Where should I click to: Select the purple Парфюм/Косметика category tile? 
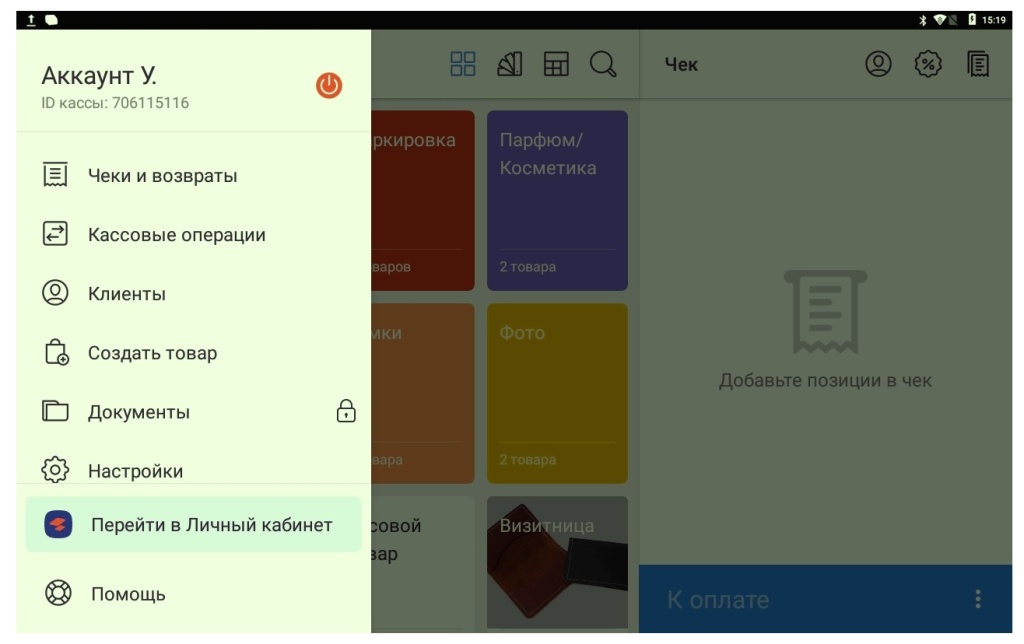click(x=557, y=200)
